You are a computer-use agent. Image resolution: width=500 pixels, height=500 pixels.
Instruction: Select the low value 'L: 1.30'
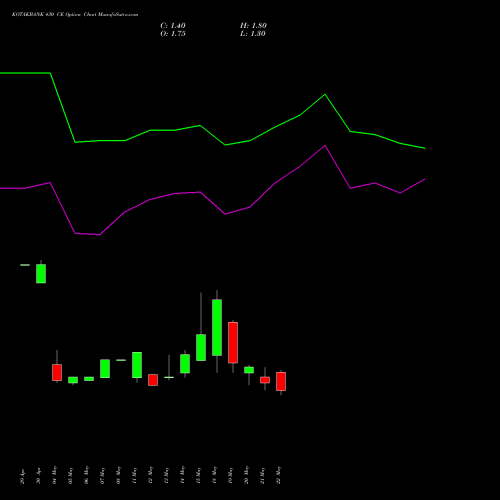tap(253, 34)
